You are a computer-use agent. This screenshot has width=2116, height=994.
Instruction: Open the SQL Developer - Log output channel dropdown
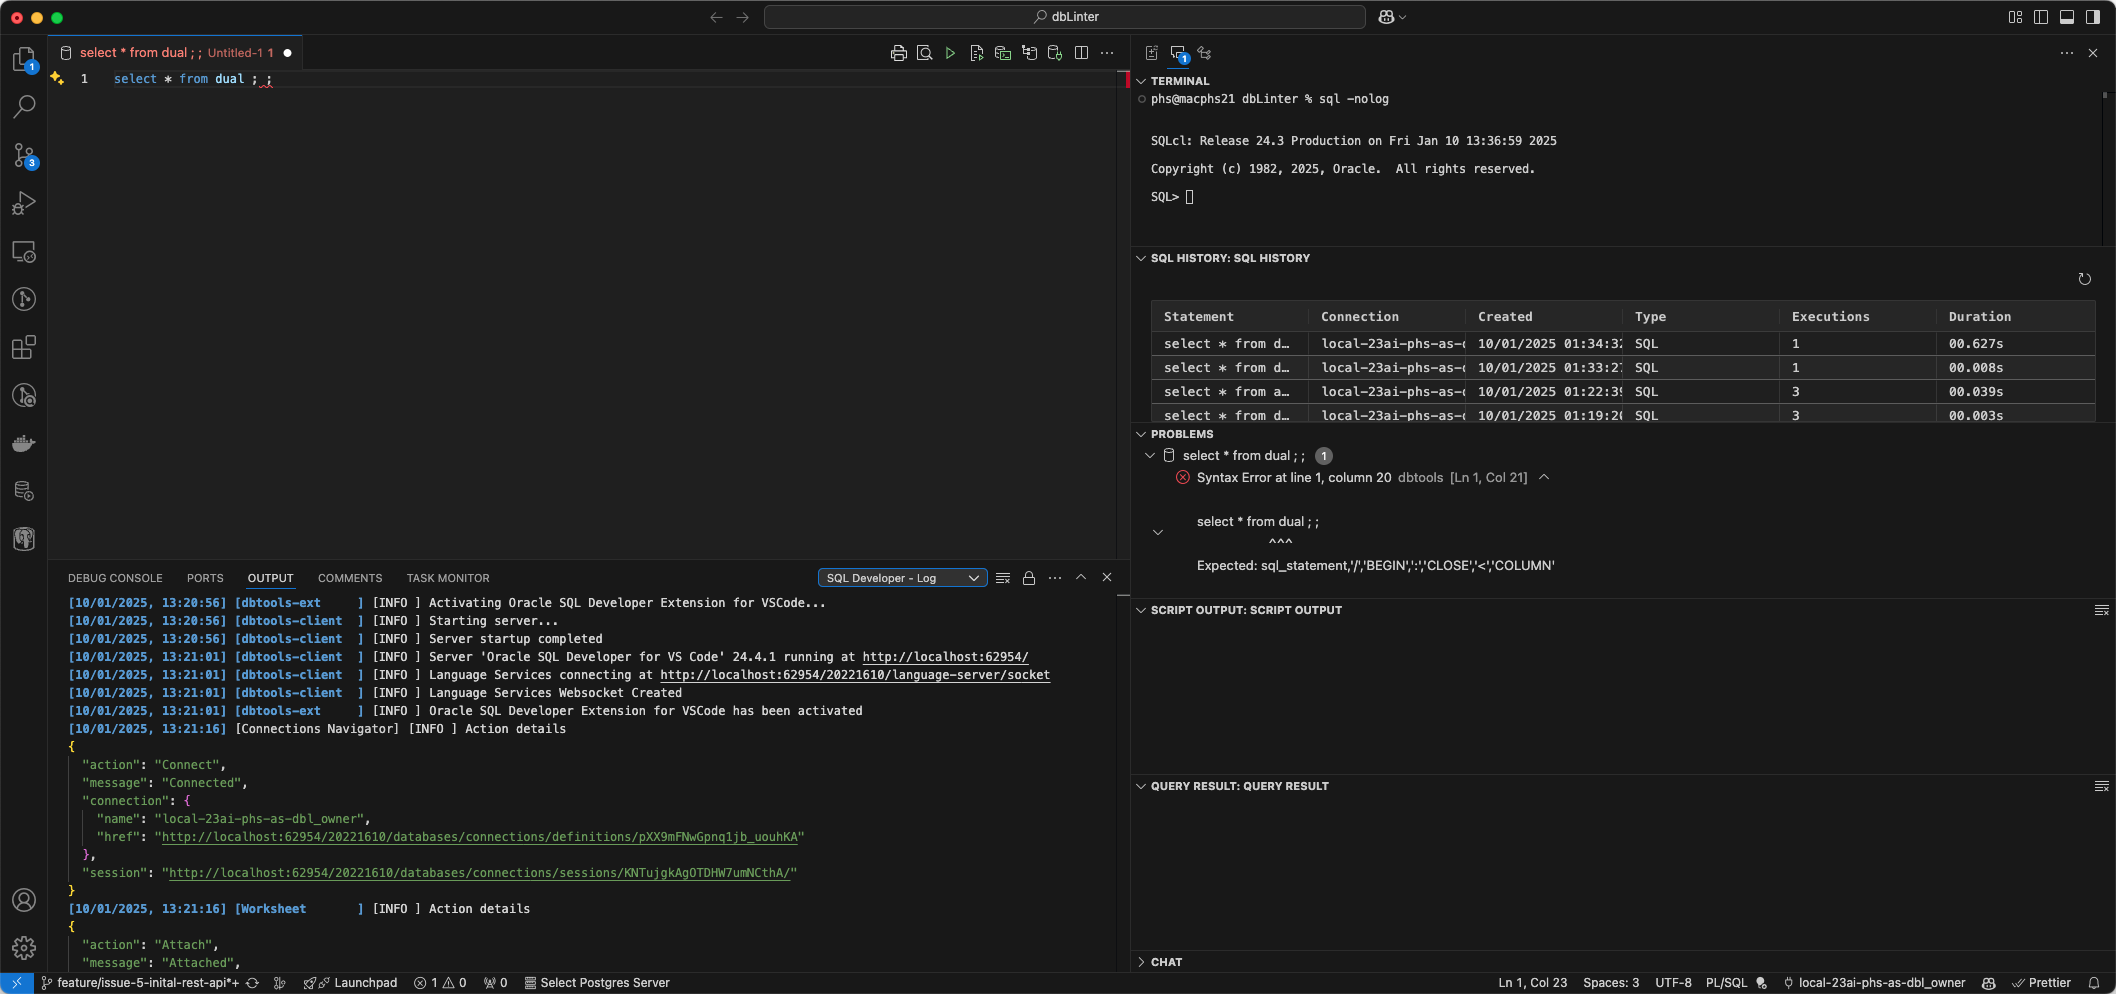[903, 578]
